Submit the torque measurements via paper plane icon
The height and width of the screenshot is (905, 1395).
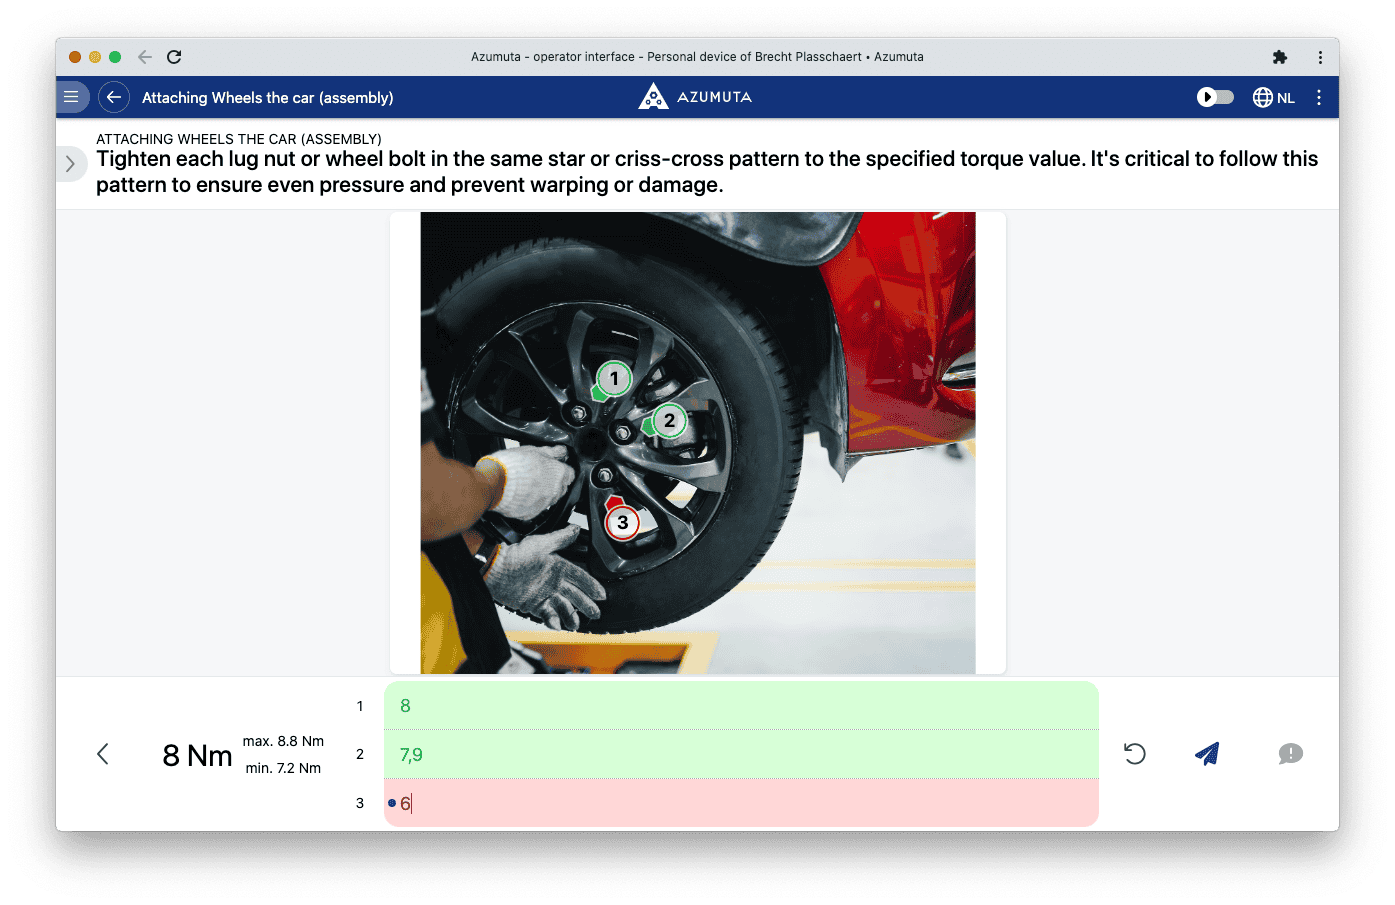point(1207,753)
